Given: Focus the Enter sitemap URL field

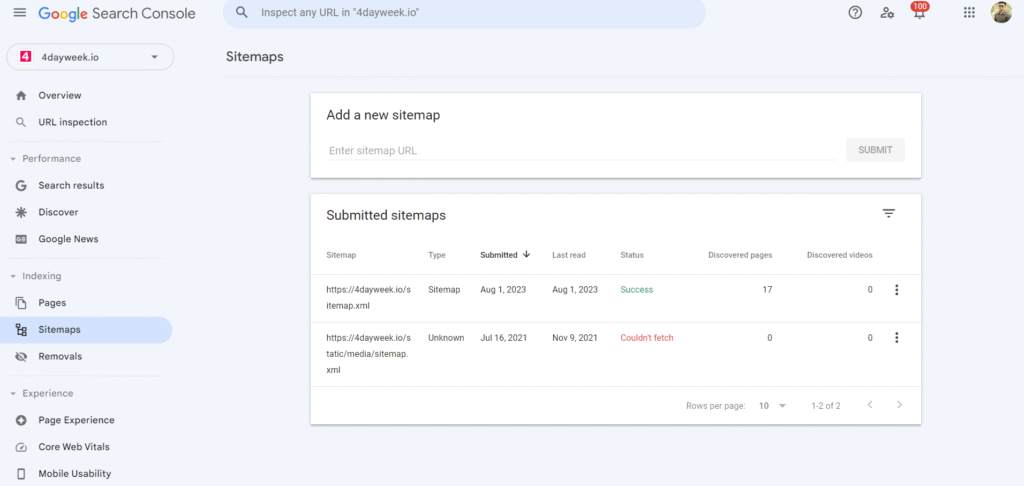Looking at the screenshot, I should tap(581, 150).
